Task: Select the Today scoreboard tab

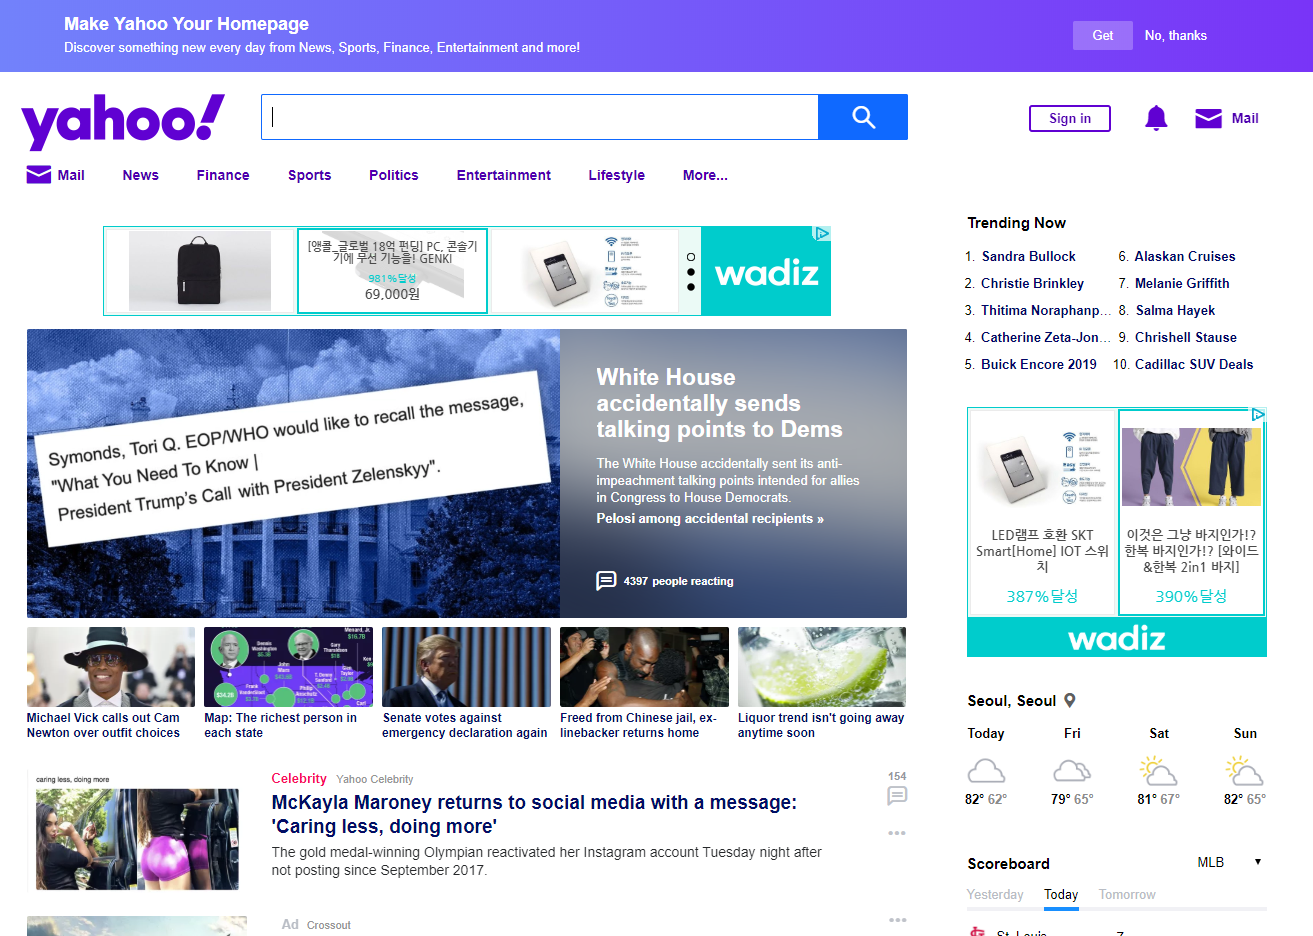Action: pyautogui.click(x=1061, y=895)
